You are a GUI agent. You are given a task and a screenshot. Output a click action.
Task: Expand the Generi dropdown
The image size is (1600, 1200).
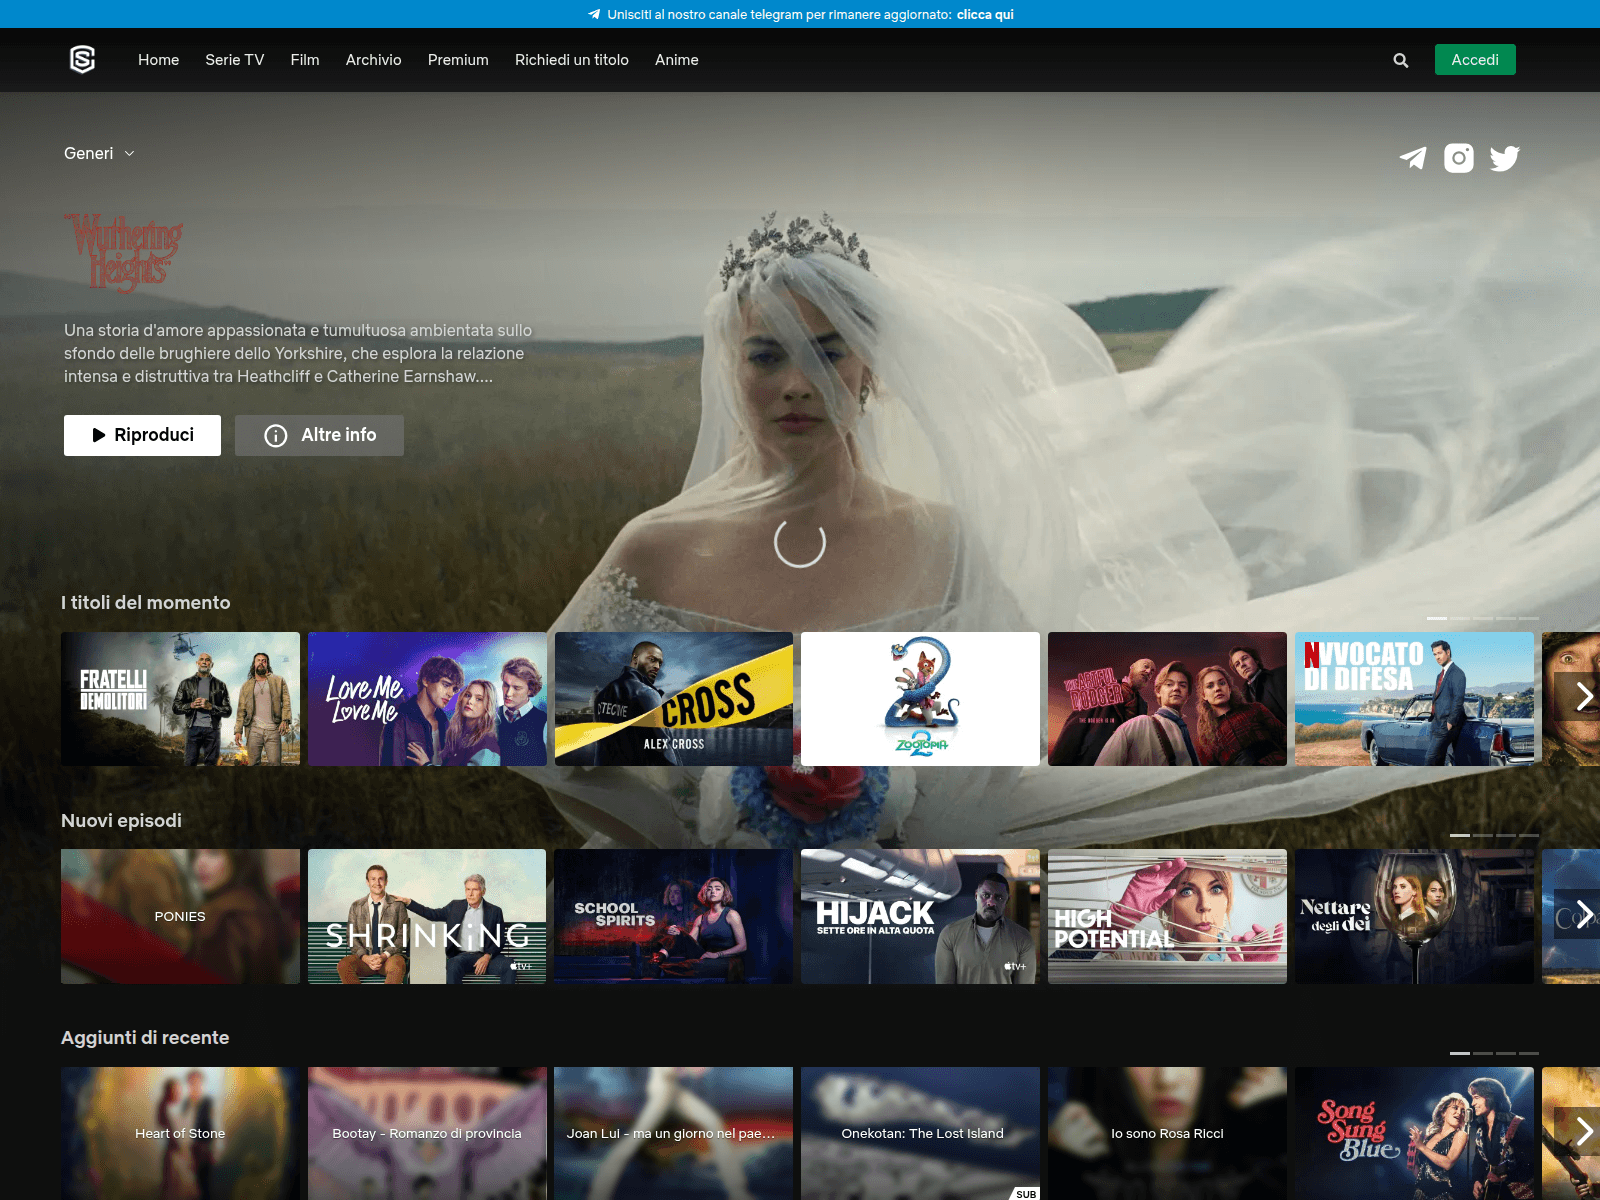click(x=99, y=153)
